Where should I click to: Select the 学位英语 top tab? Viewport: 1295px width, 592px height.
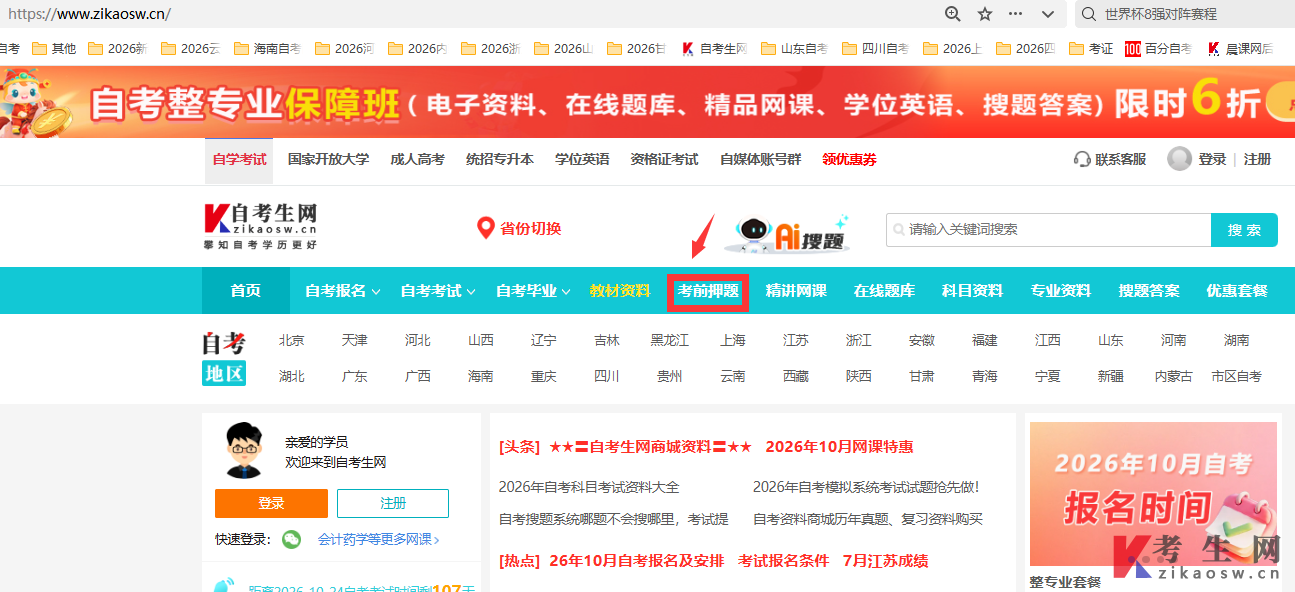click(582, 159)
